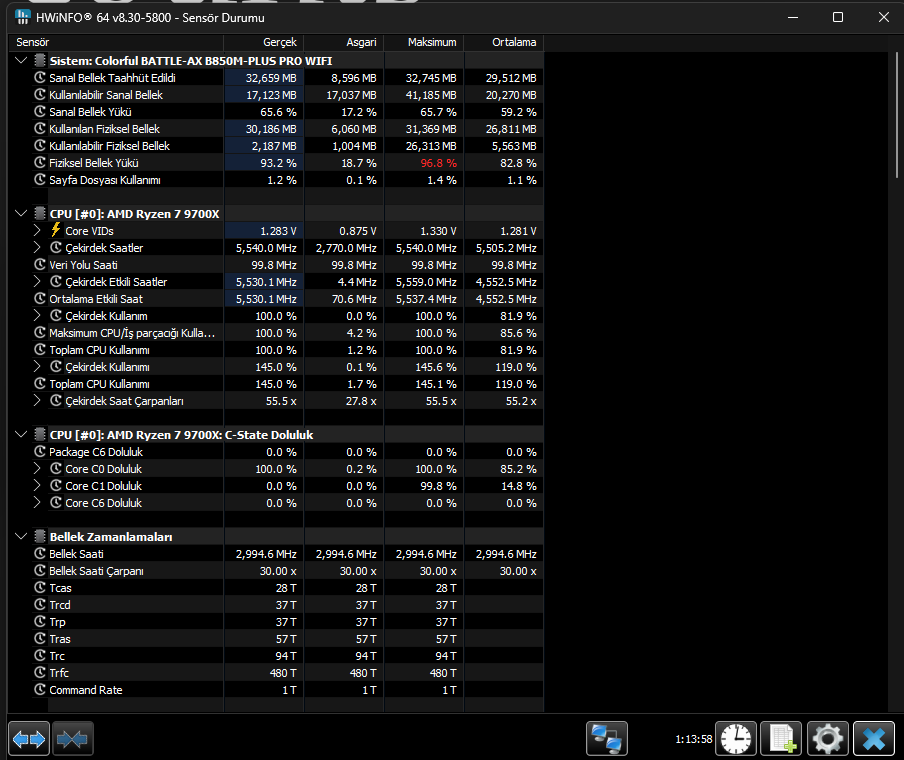Click the Sensör column header
This screenshot has width=904, height=760.
(116, 42)
